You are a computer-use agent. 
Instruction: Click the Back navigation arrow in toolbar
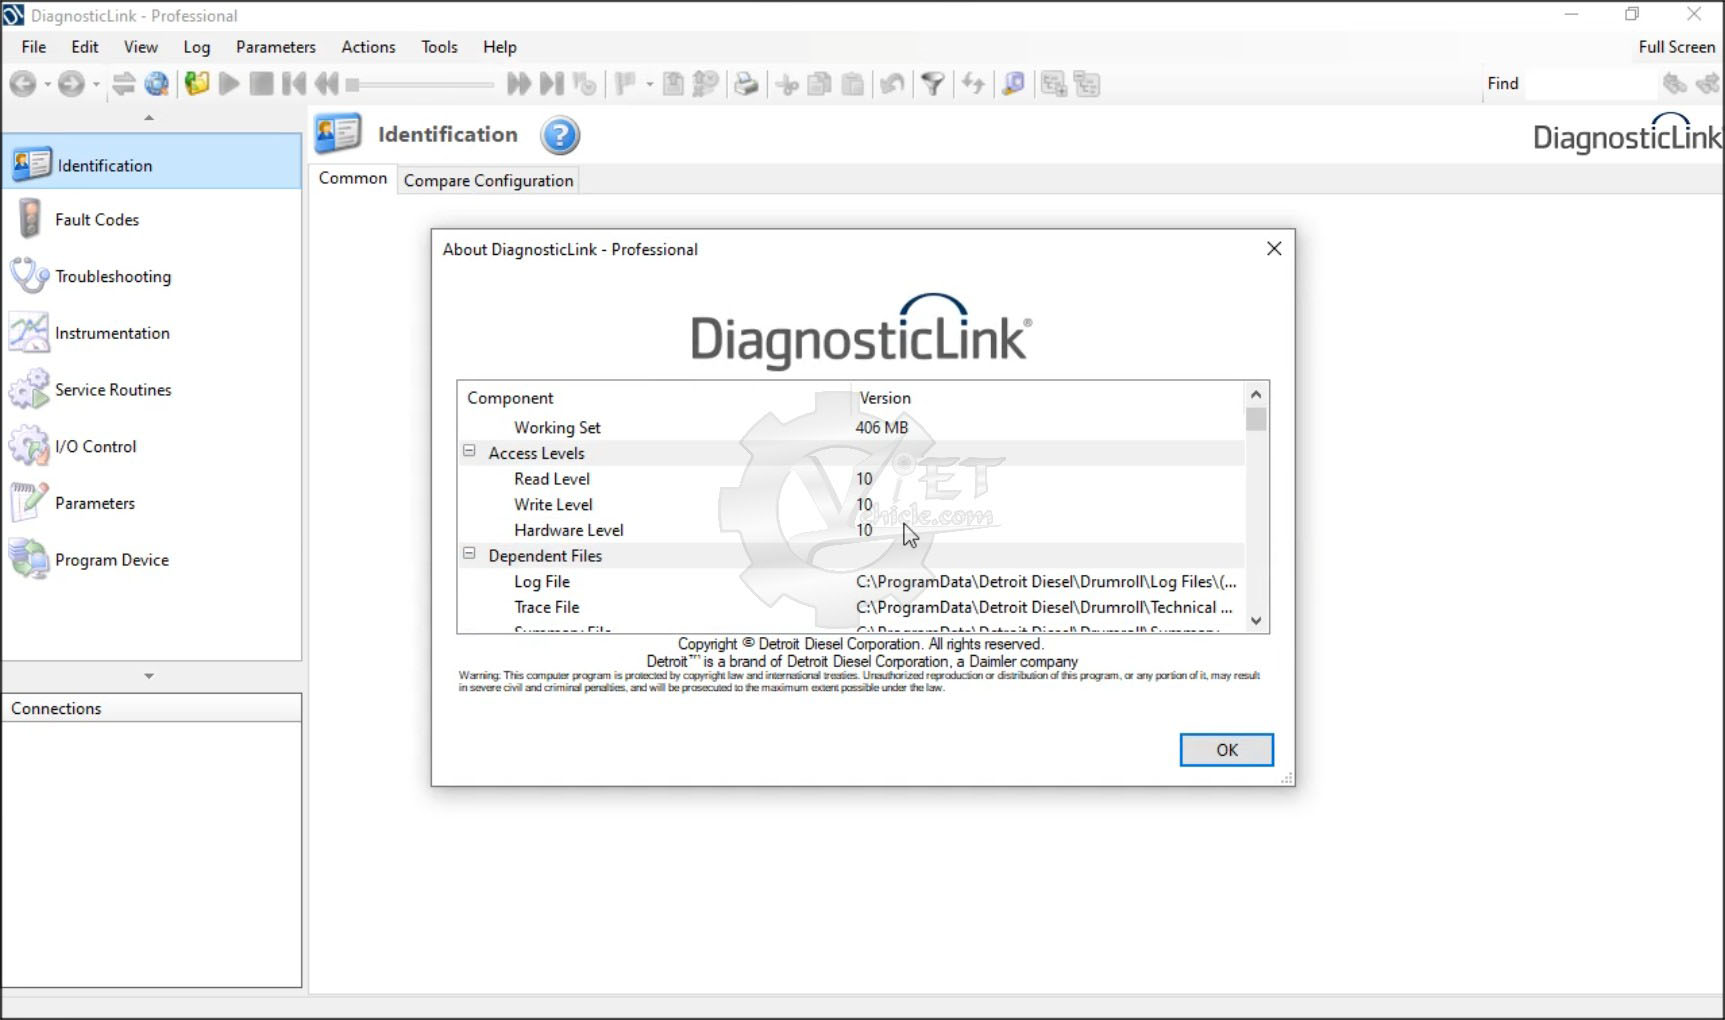(23, 84)
